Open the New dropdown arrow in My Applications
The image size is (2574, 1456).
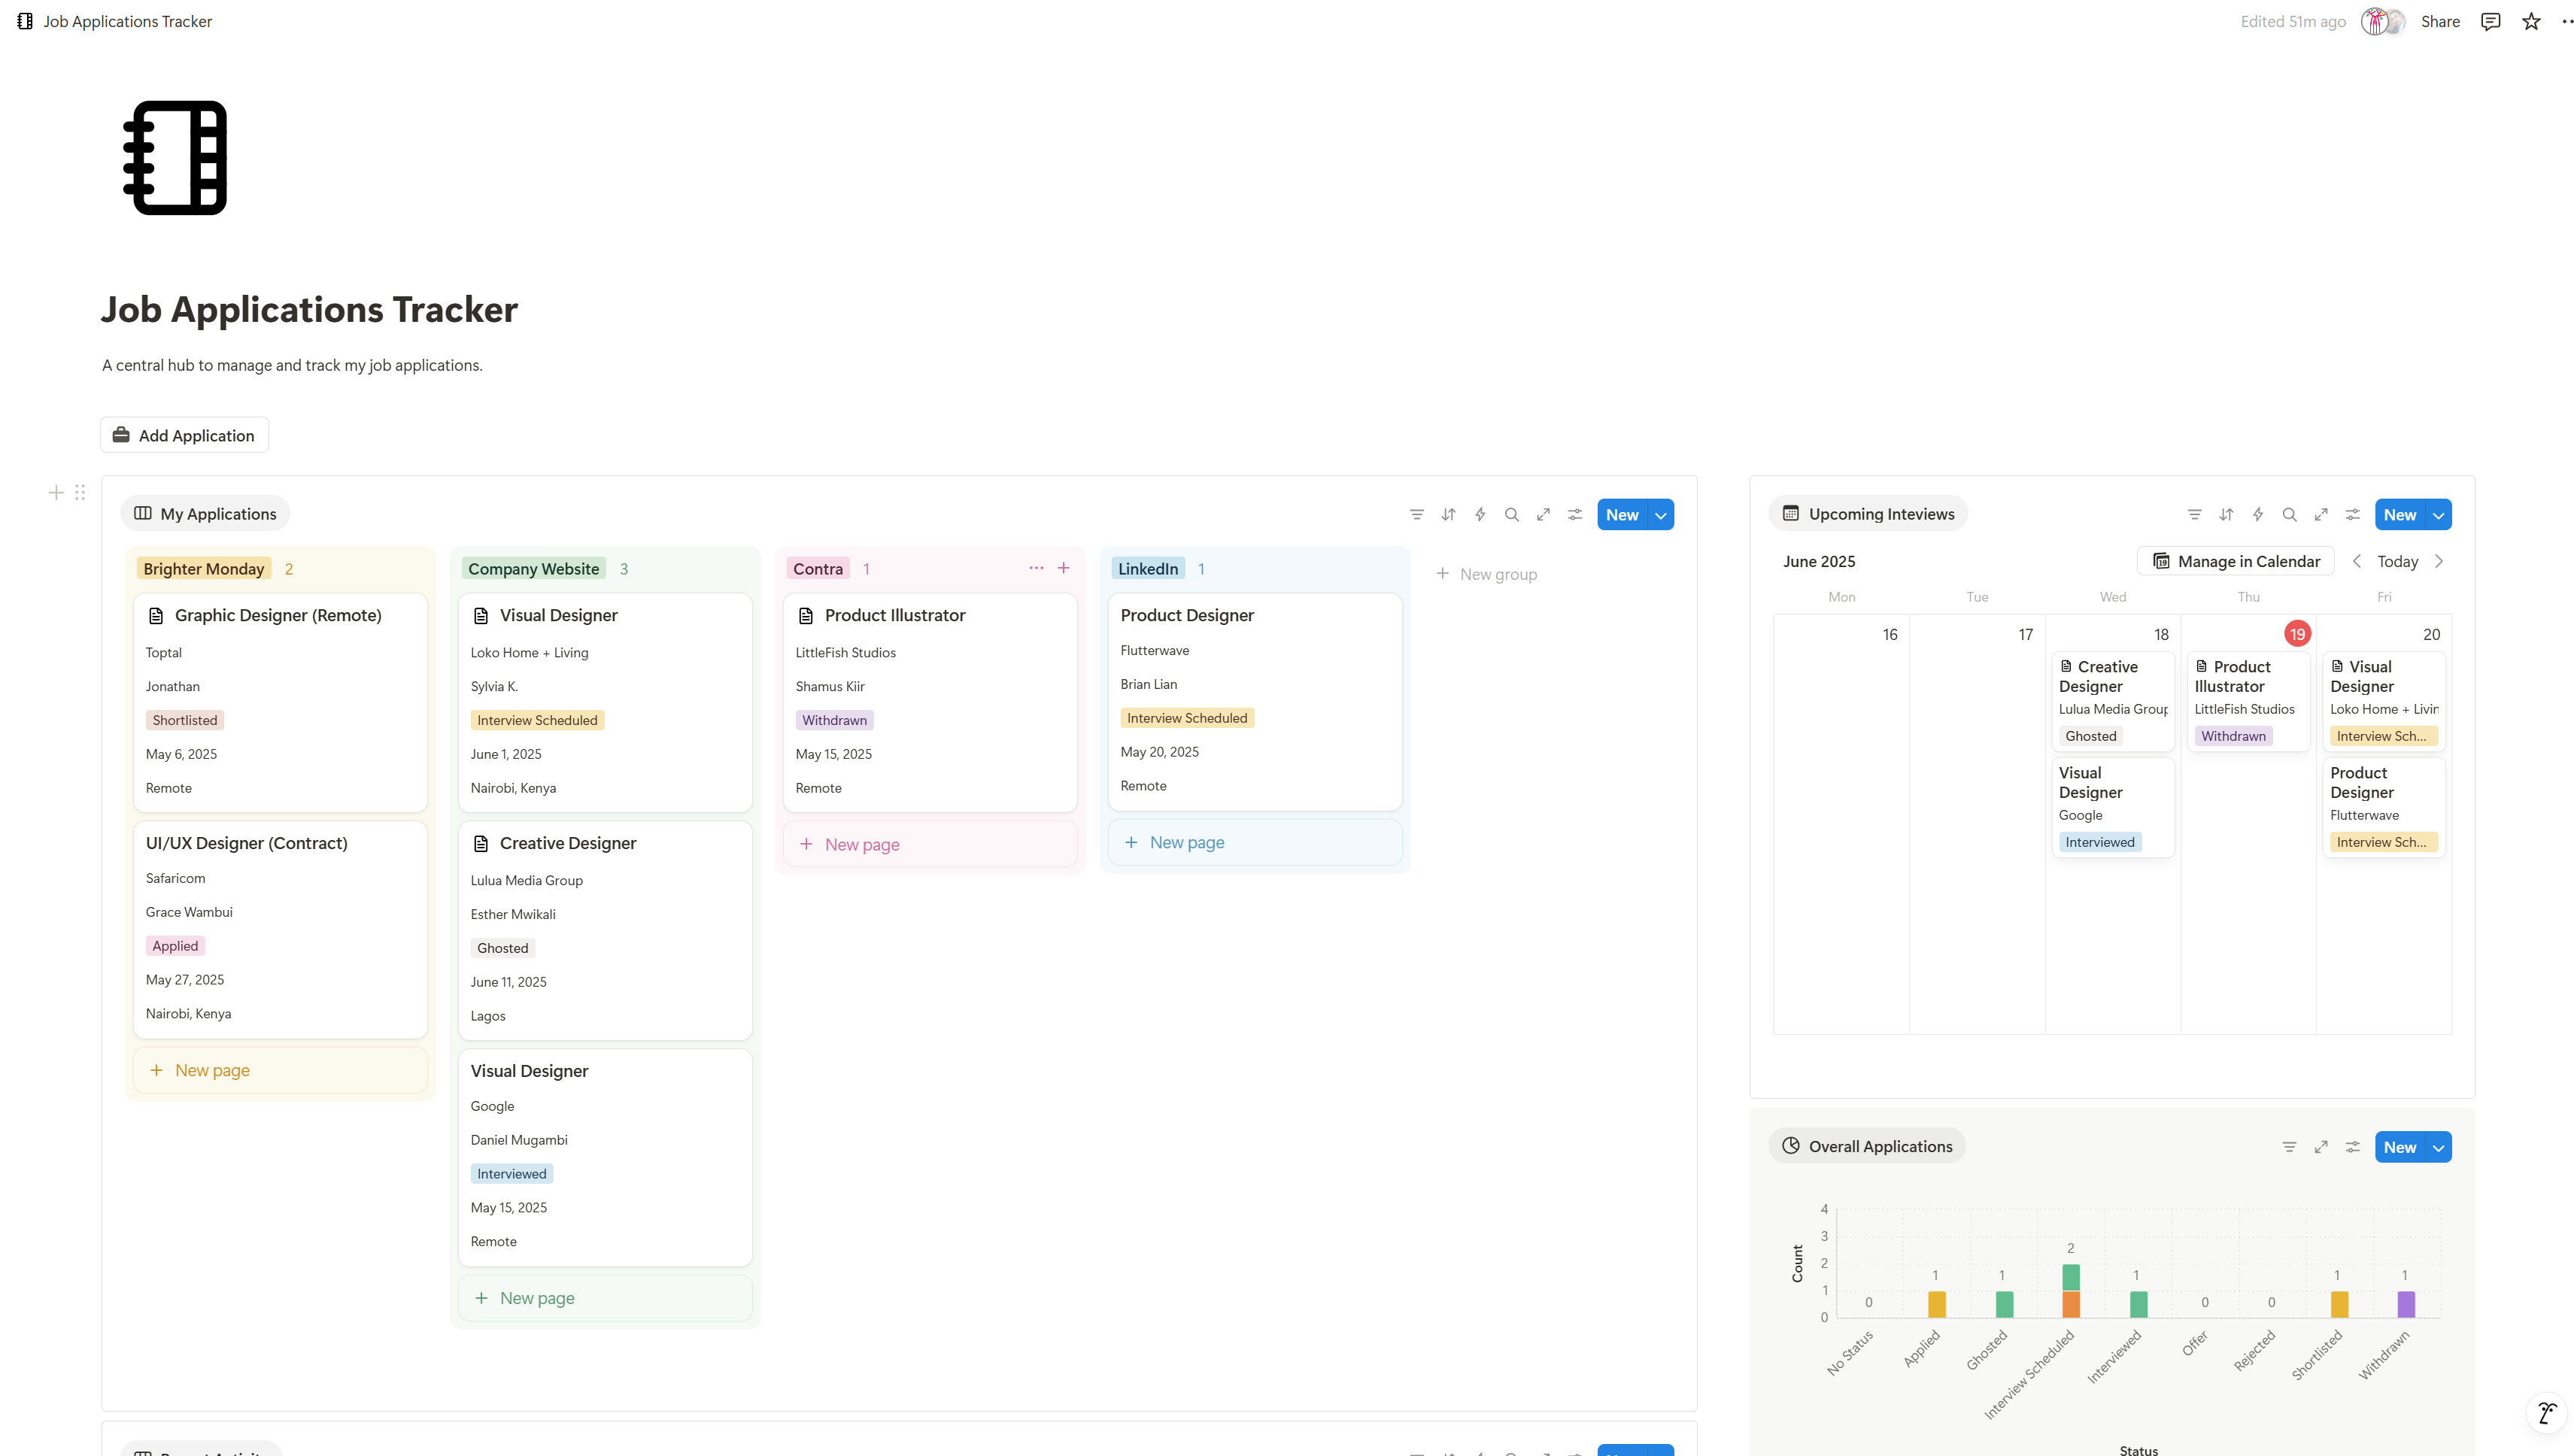click(1661, 515)
